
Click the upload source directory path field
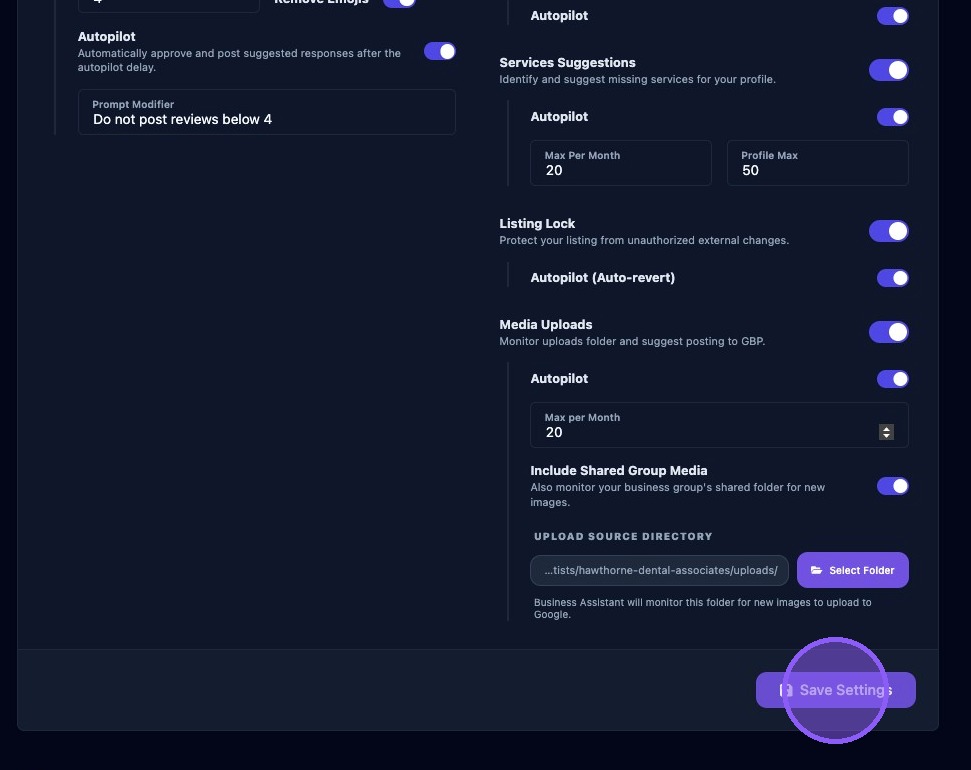(x=659, y=571)
